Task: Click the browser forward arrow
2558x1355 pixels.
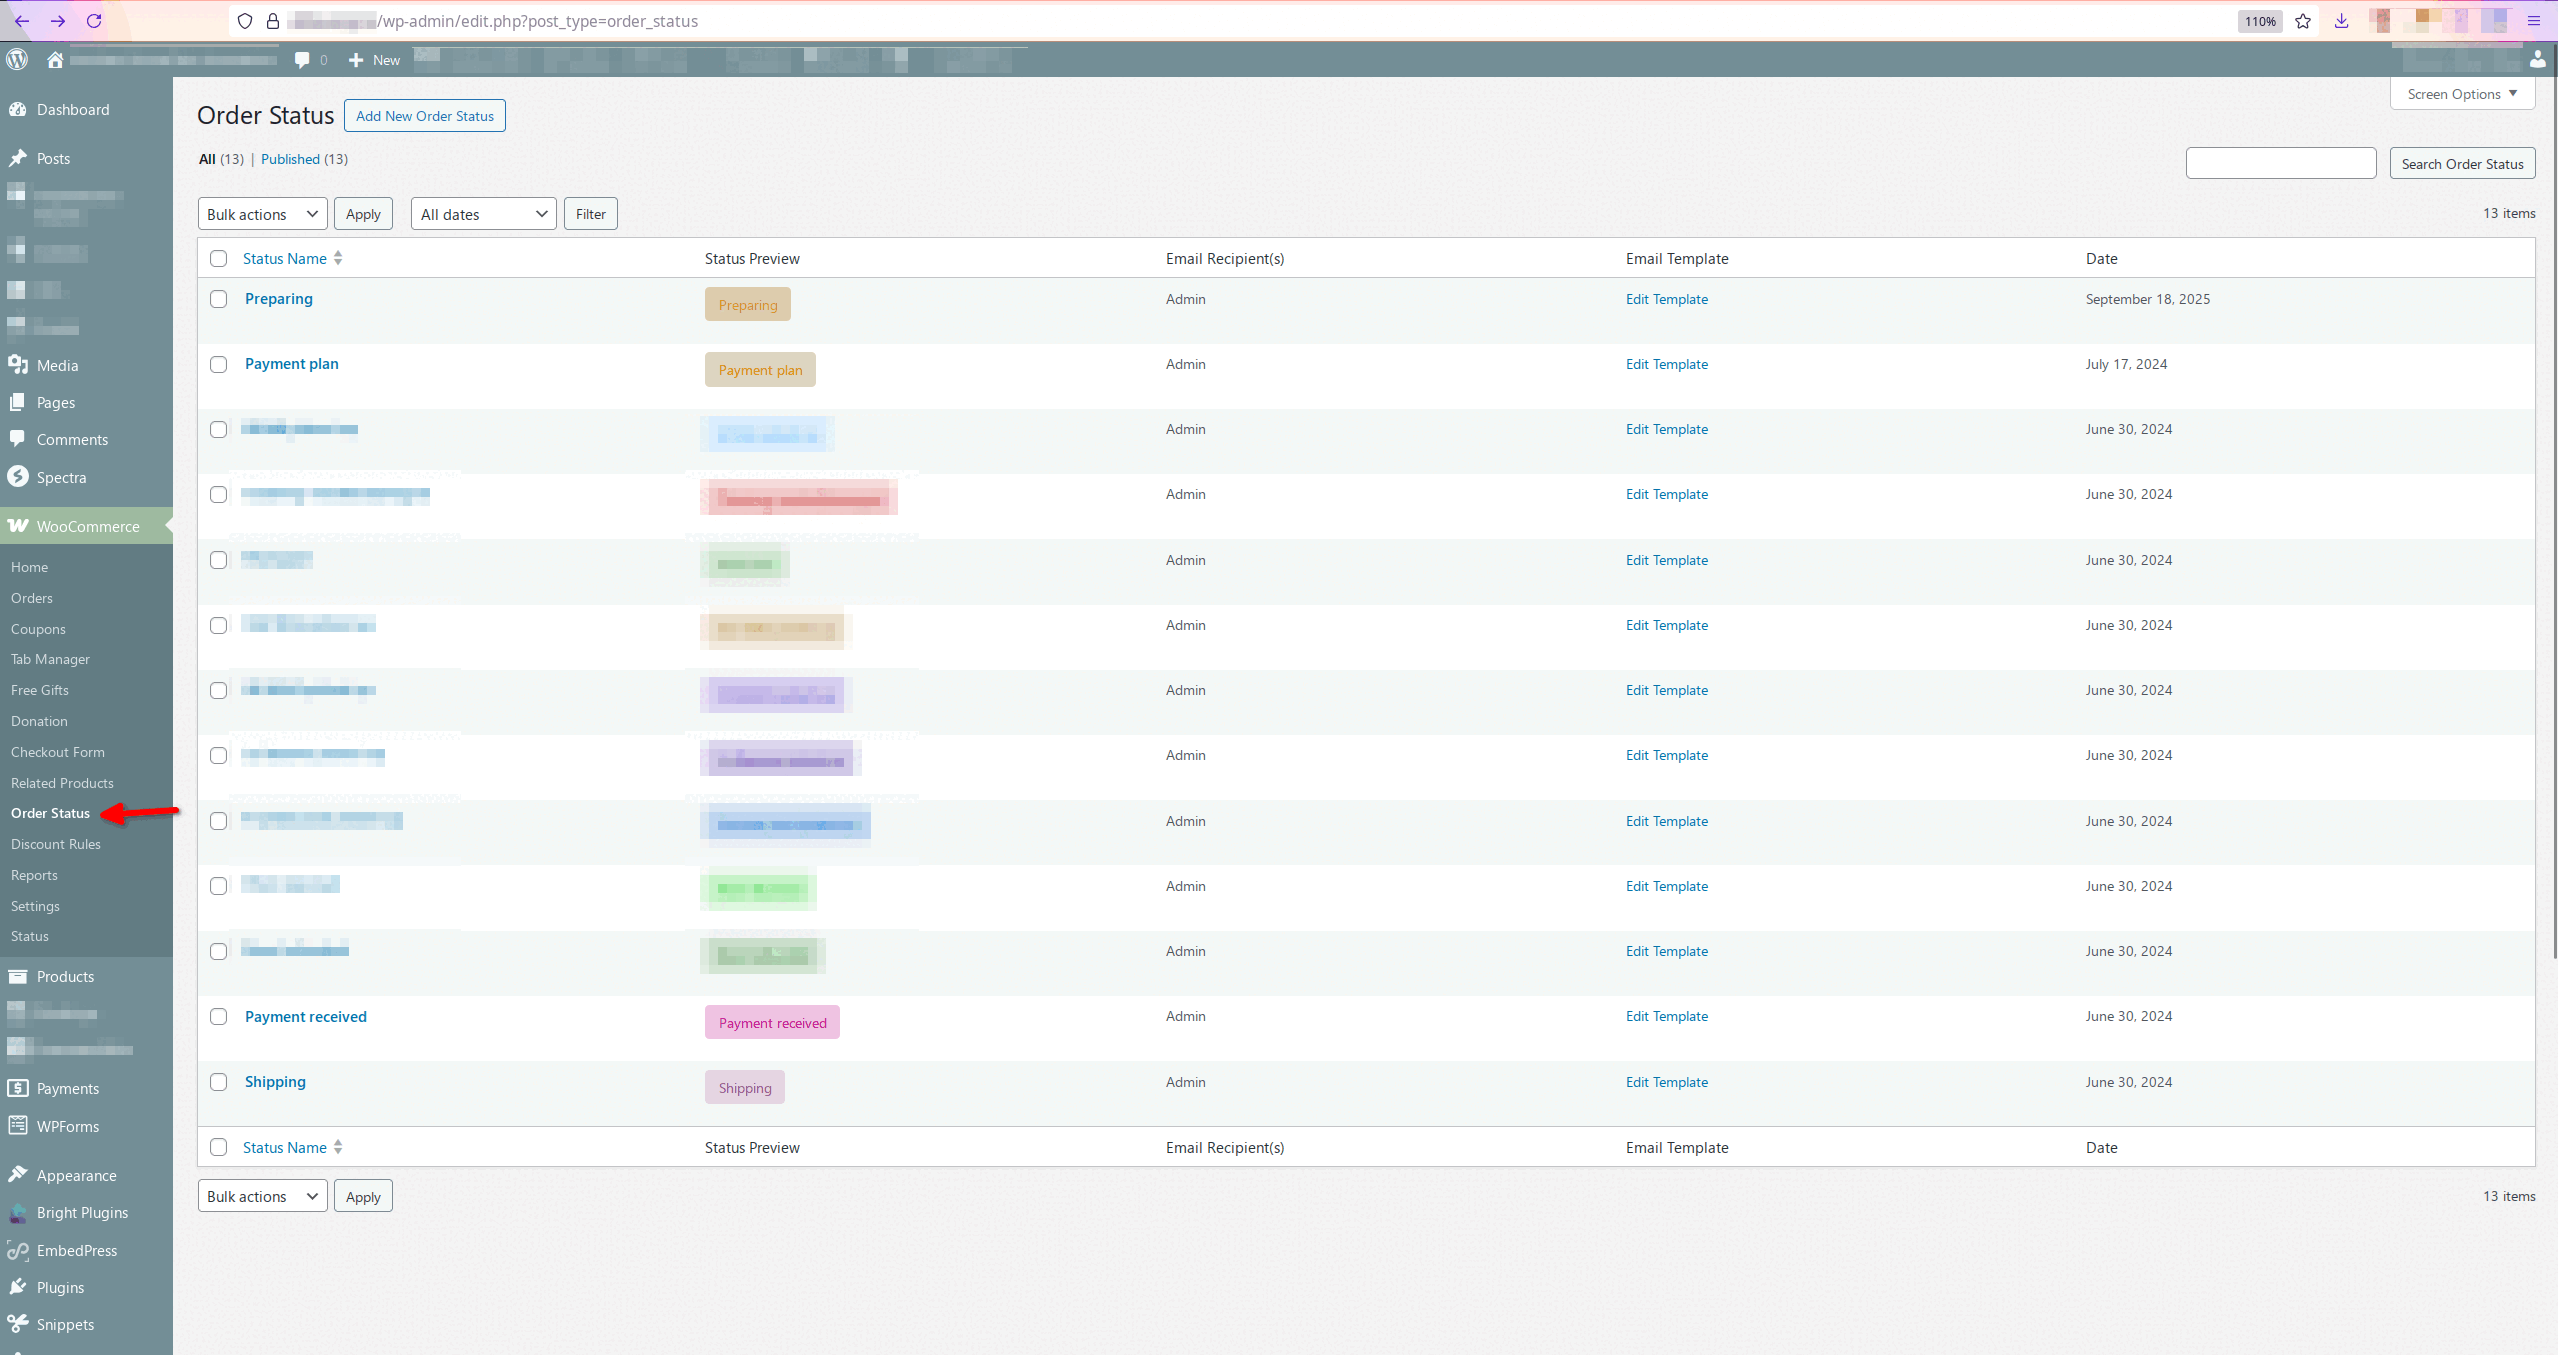Action: point(58,21)
